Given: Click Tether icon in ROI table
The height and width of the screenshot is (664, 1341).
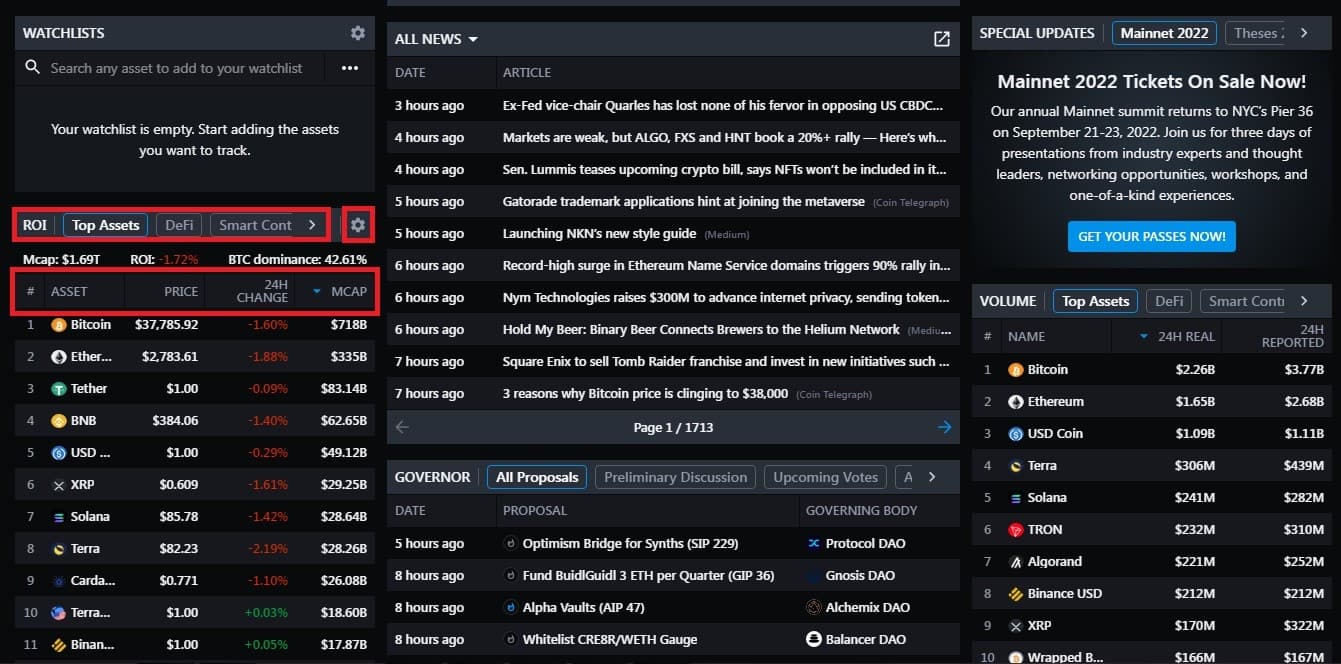Looking at the screenshot, I should point(58,389).
